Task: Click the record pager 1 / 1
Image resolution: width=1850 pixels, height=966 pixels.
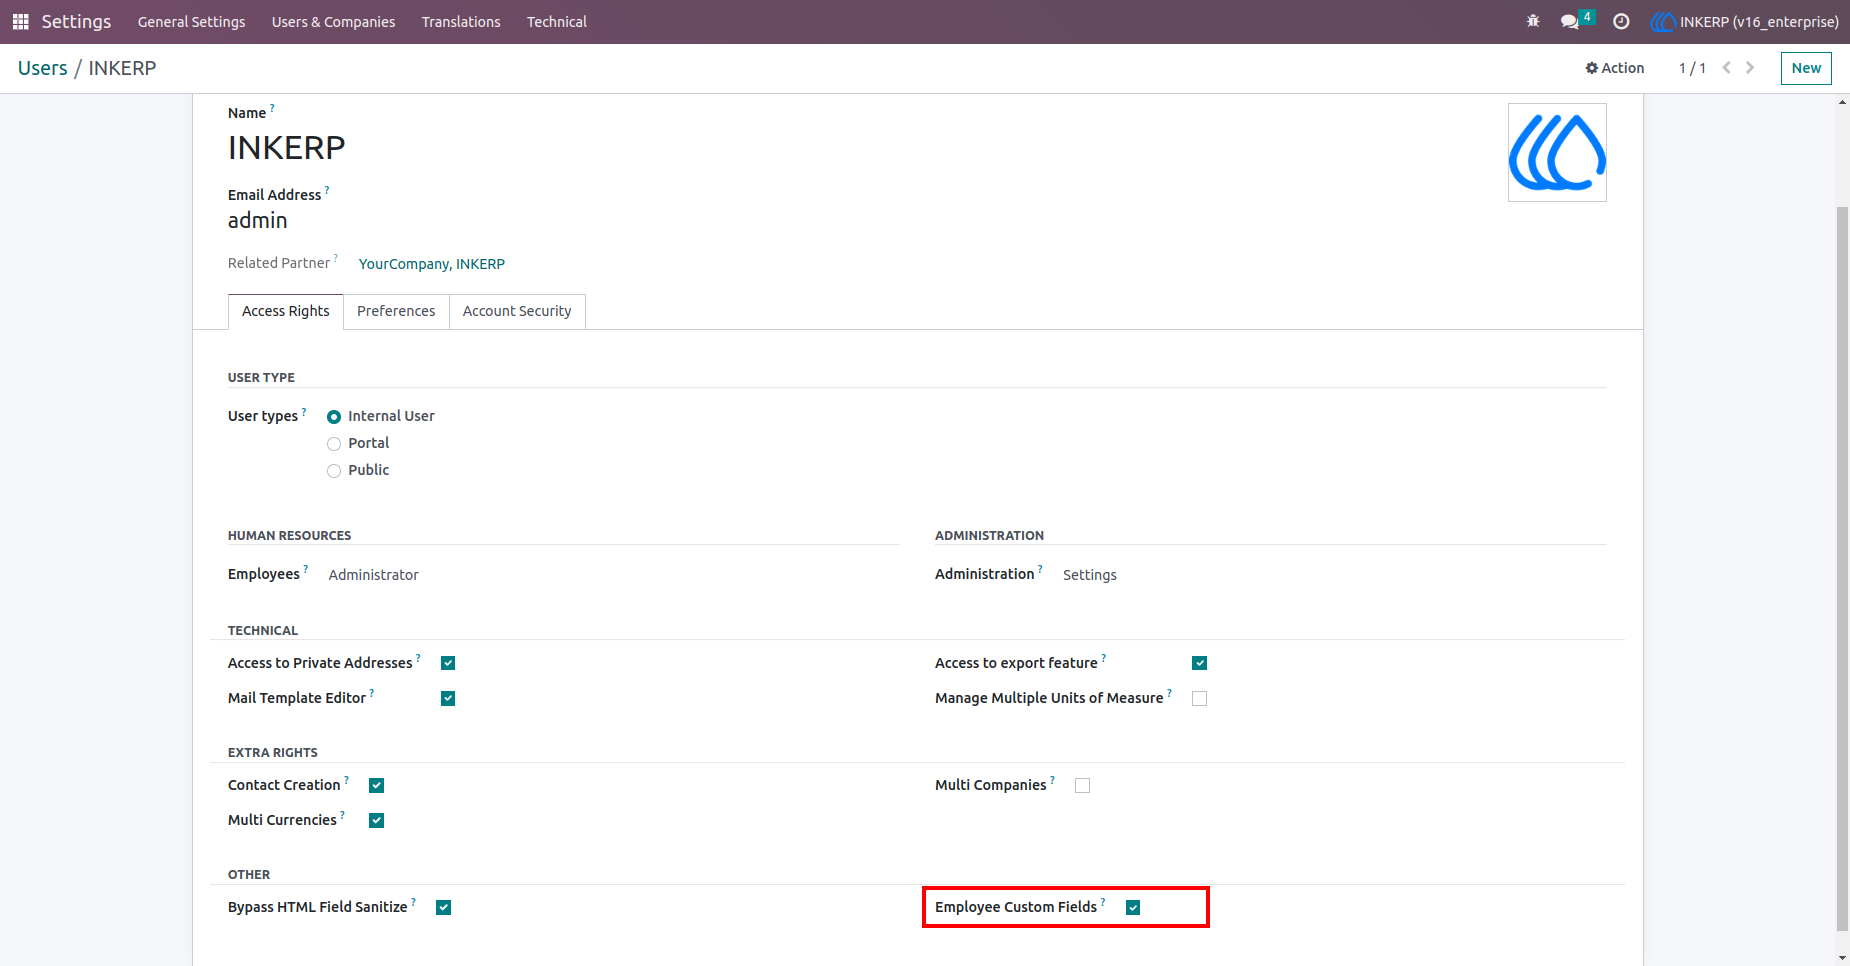Action: 1692,68
